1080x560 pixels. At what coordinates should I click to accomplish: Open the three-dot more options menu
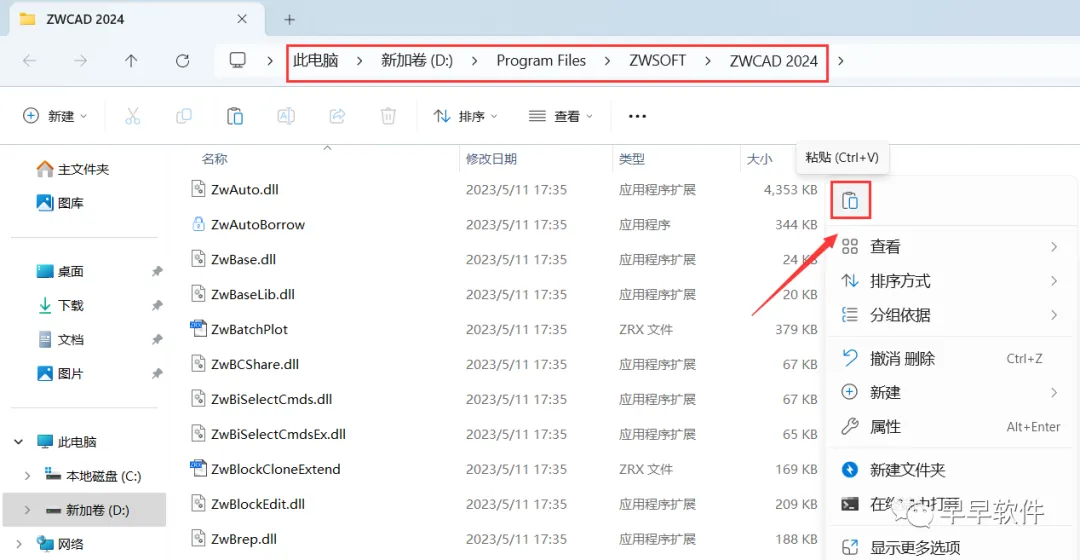637,116
